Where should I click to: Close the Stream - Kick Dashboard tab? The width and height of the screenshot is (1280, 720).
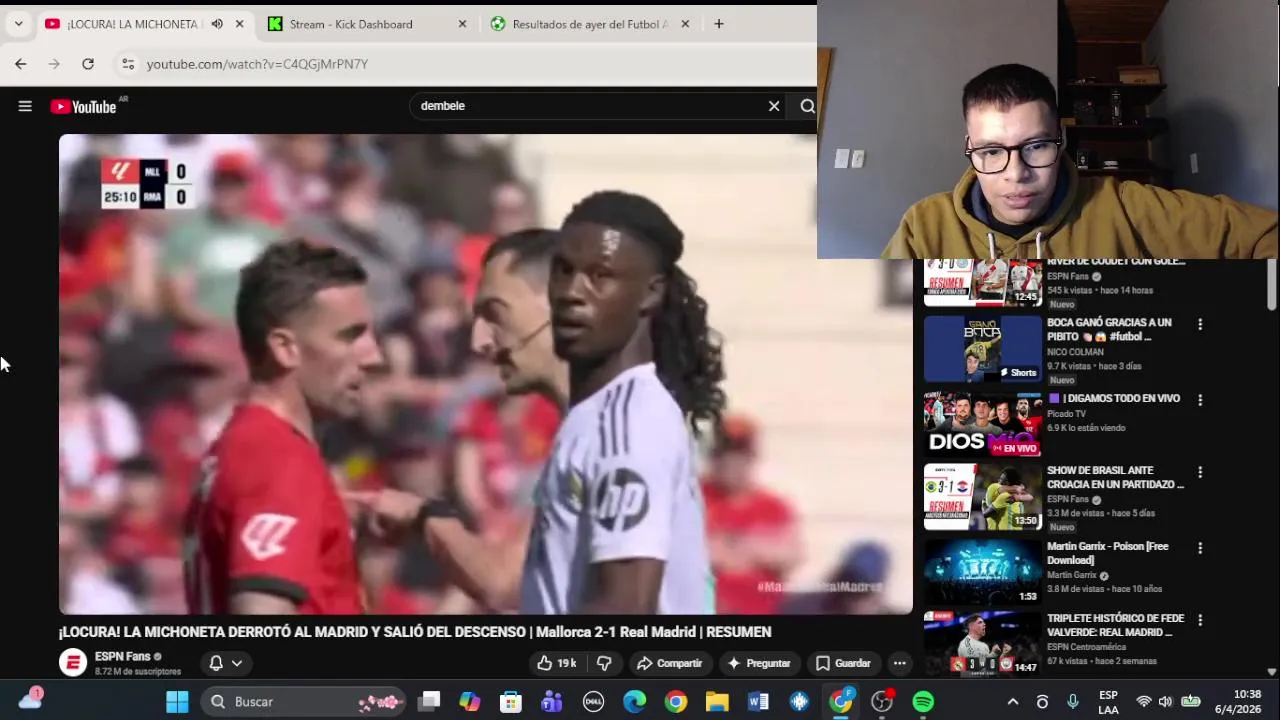click(x=462, y=24)
